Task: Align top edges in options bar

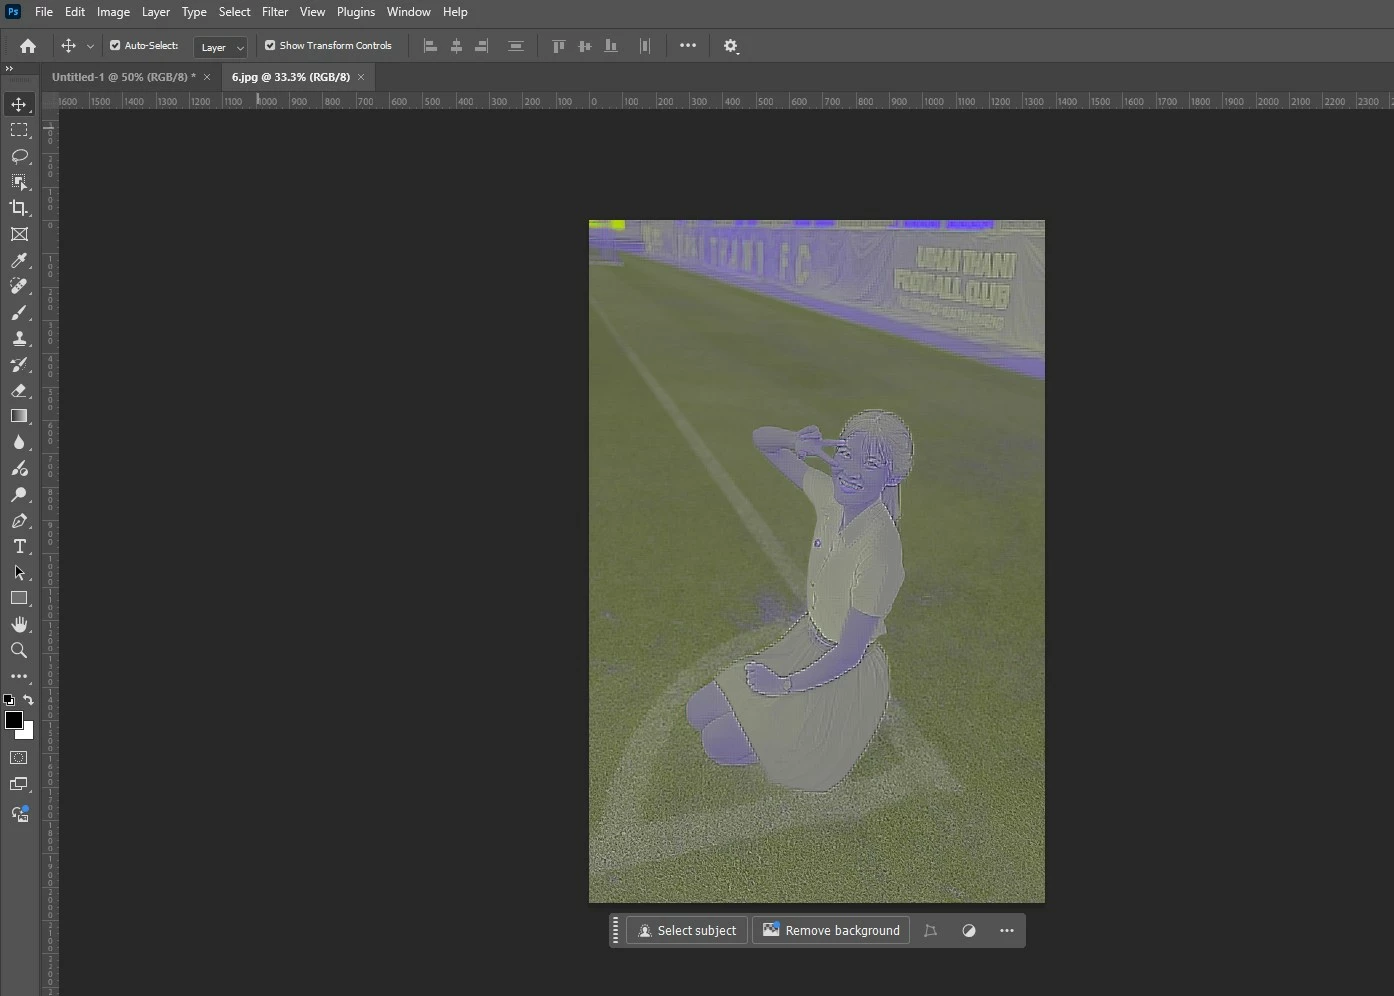Action: (559, 46)
